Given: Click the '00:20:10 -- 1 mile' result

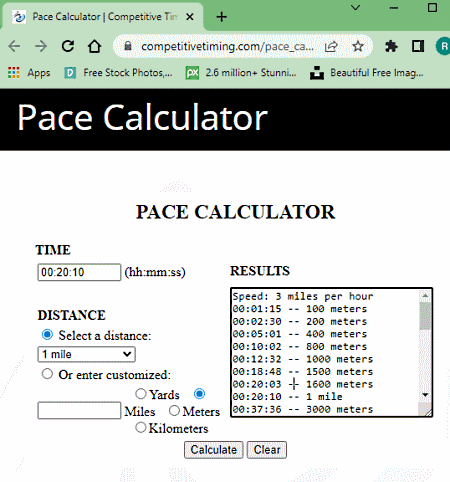Looking at the screenshot, I should click(x=287, y=397).
